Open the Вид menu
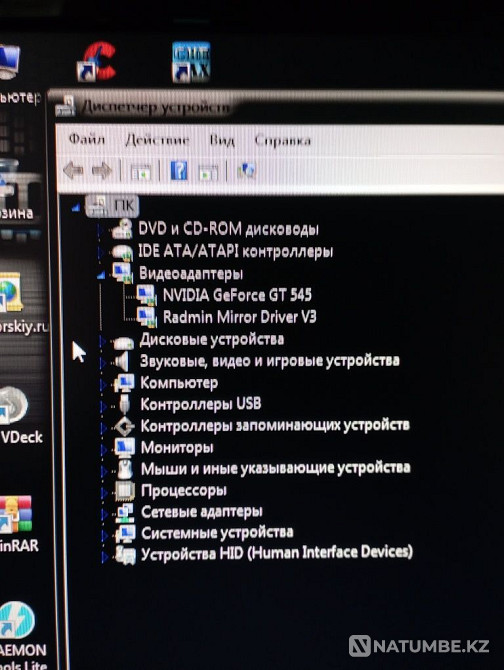Image resolution: width=504 pixels, height=670 pixels. click(222, 140)
